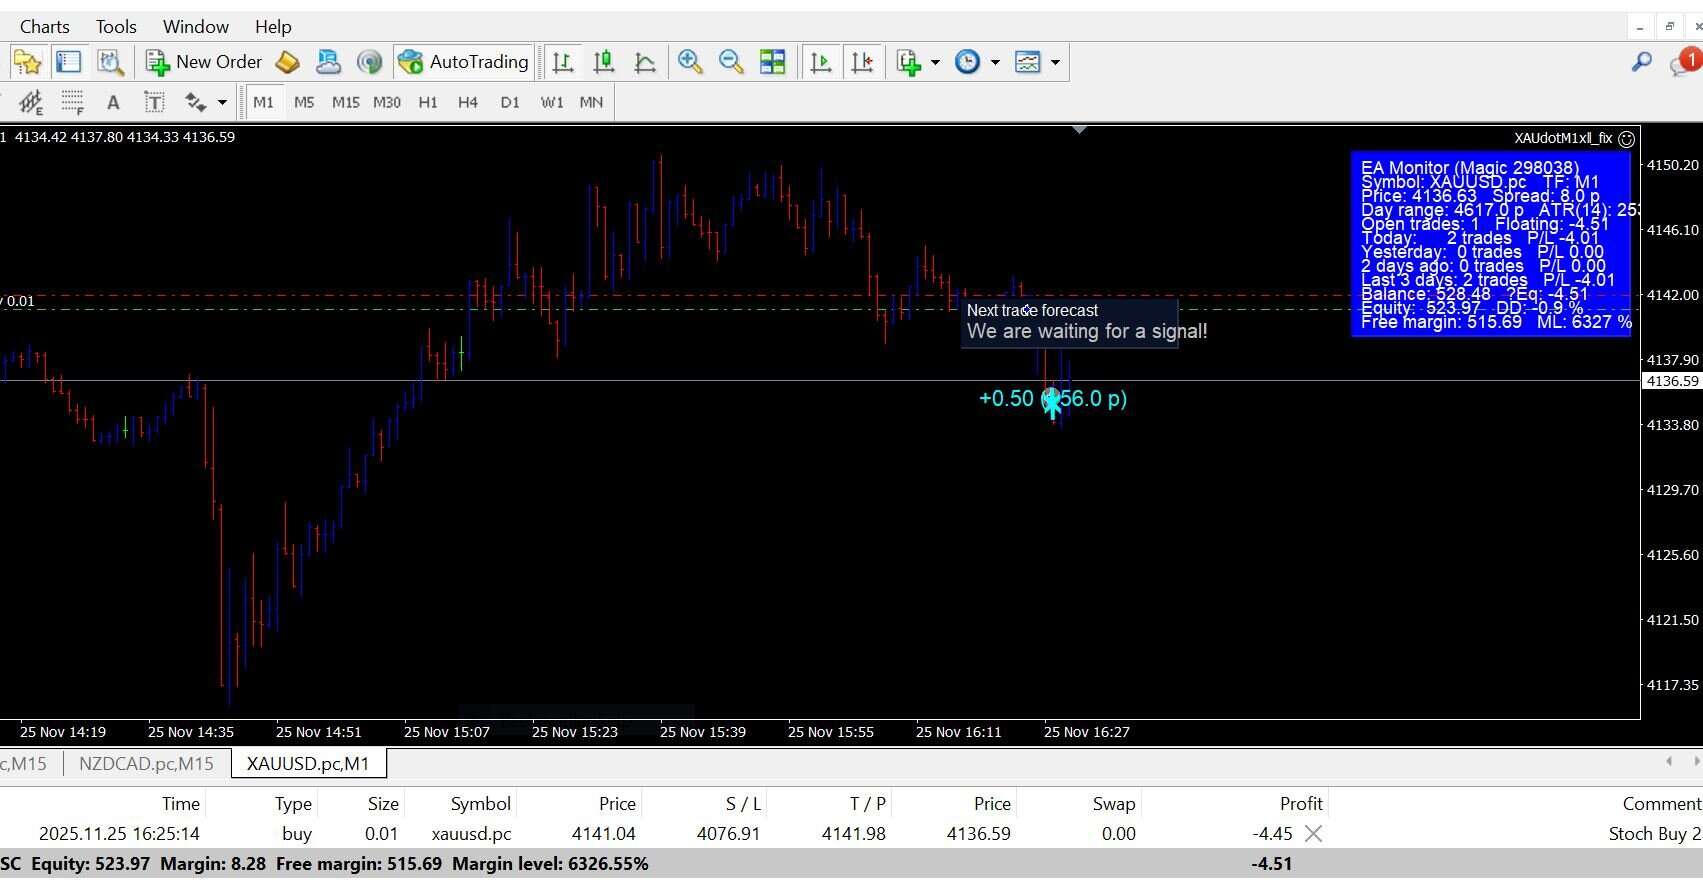Tile chart windows with the grid icon

(x=772, y=62)
